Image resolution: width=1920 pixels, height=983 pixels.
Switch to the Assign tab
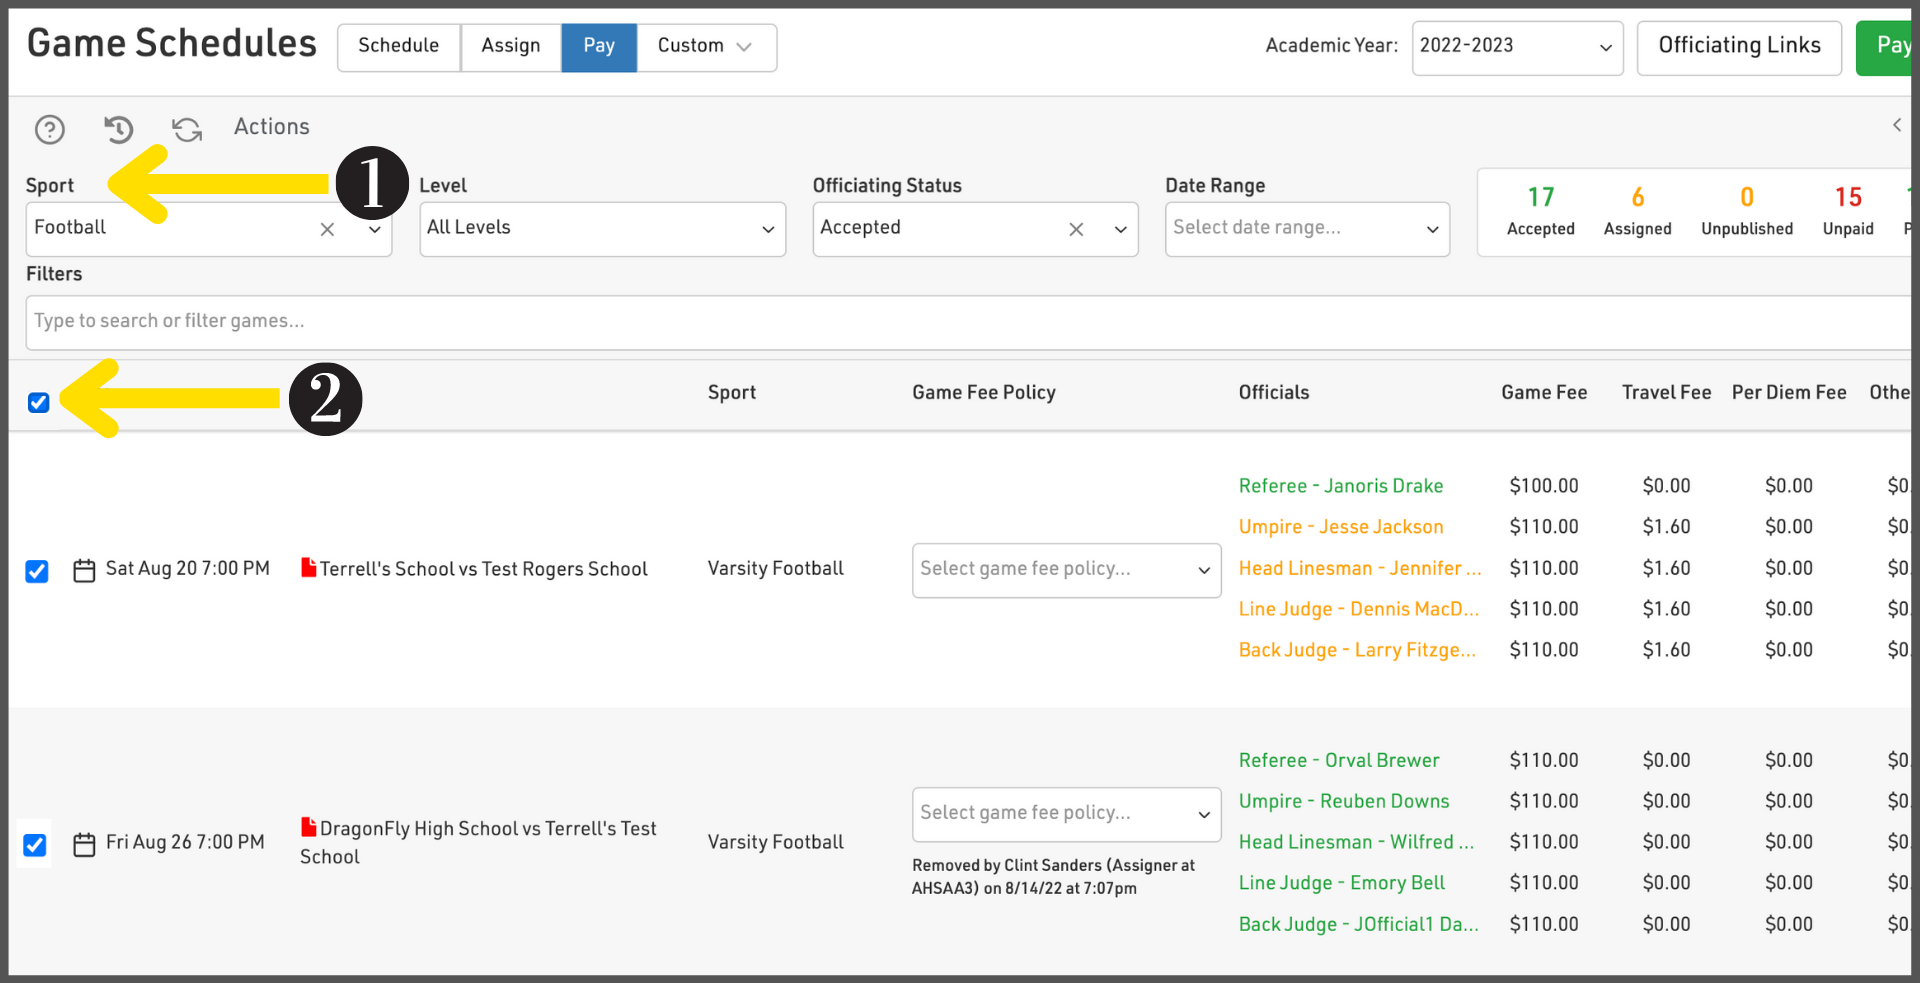(x=510, y=47)
